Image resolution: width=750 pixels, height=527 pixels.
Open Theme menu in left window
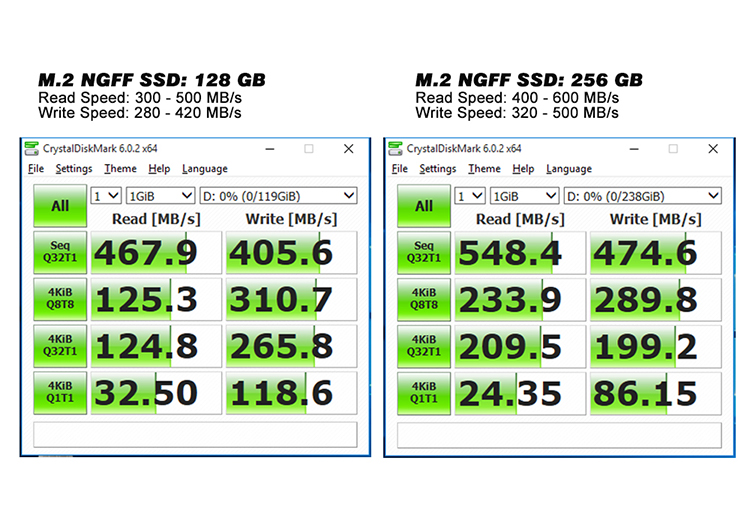121,169
